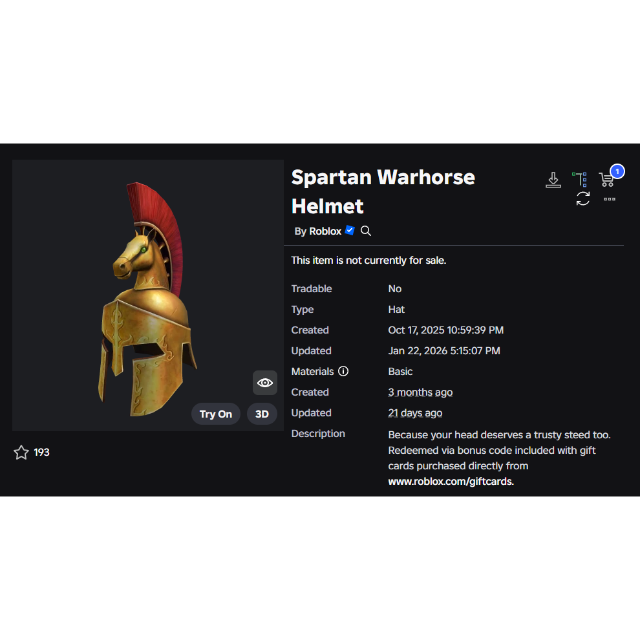Open the Roblox creator link
640x640 pixels.
pos(325,231)
